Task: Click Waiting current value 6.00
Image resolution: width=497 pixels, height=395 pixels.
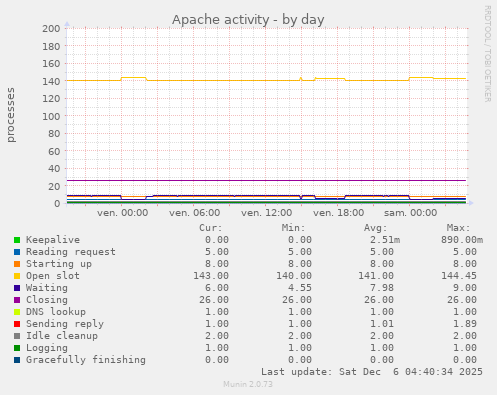Action: [x=217, y=288]
